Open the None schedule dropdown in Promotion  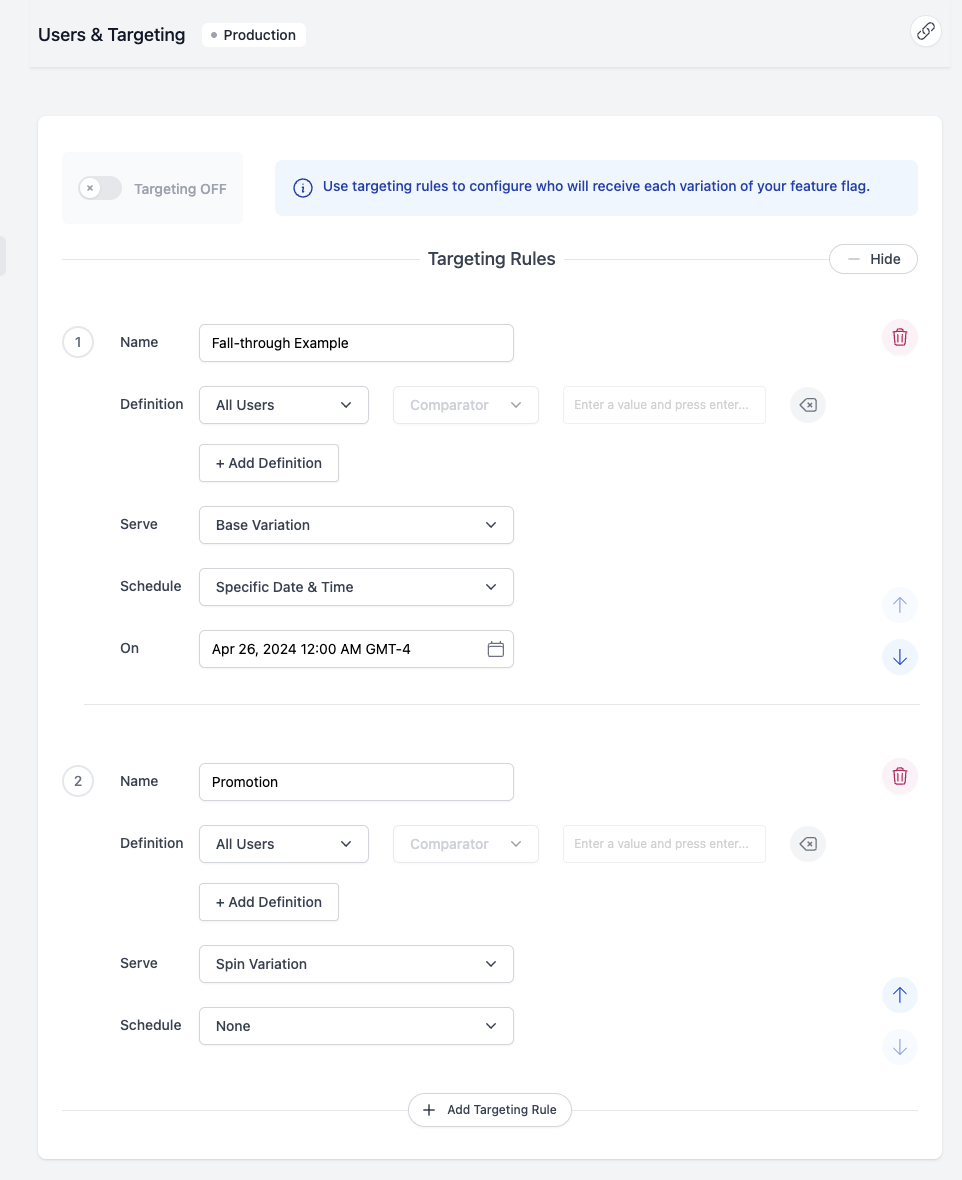(356, 1026)
